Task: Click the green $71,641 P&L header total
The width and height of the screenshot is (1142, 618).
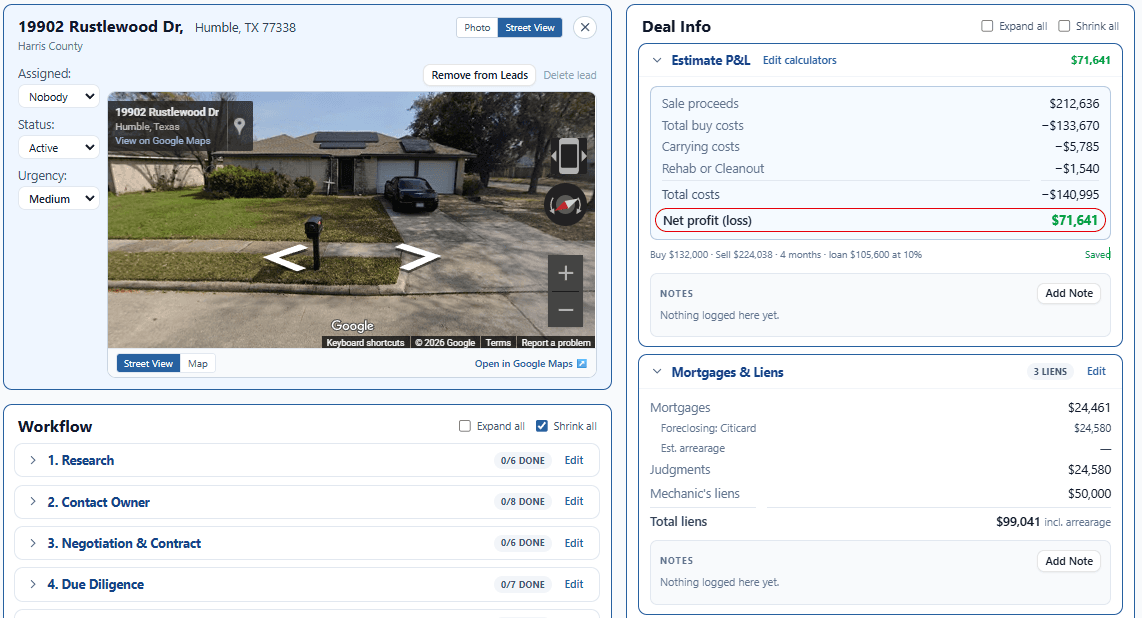Action: (x=1090, y=60)
